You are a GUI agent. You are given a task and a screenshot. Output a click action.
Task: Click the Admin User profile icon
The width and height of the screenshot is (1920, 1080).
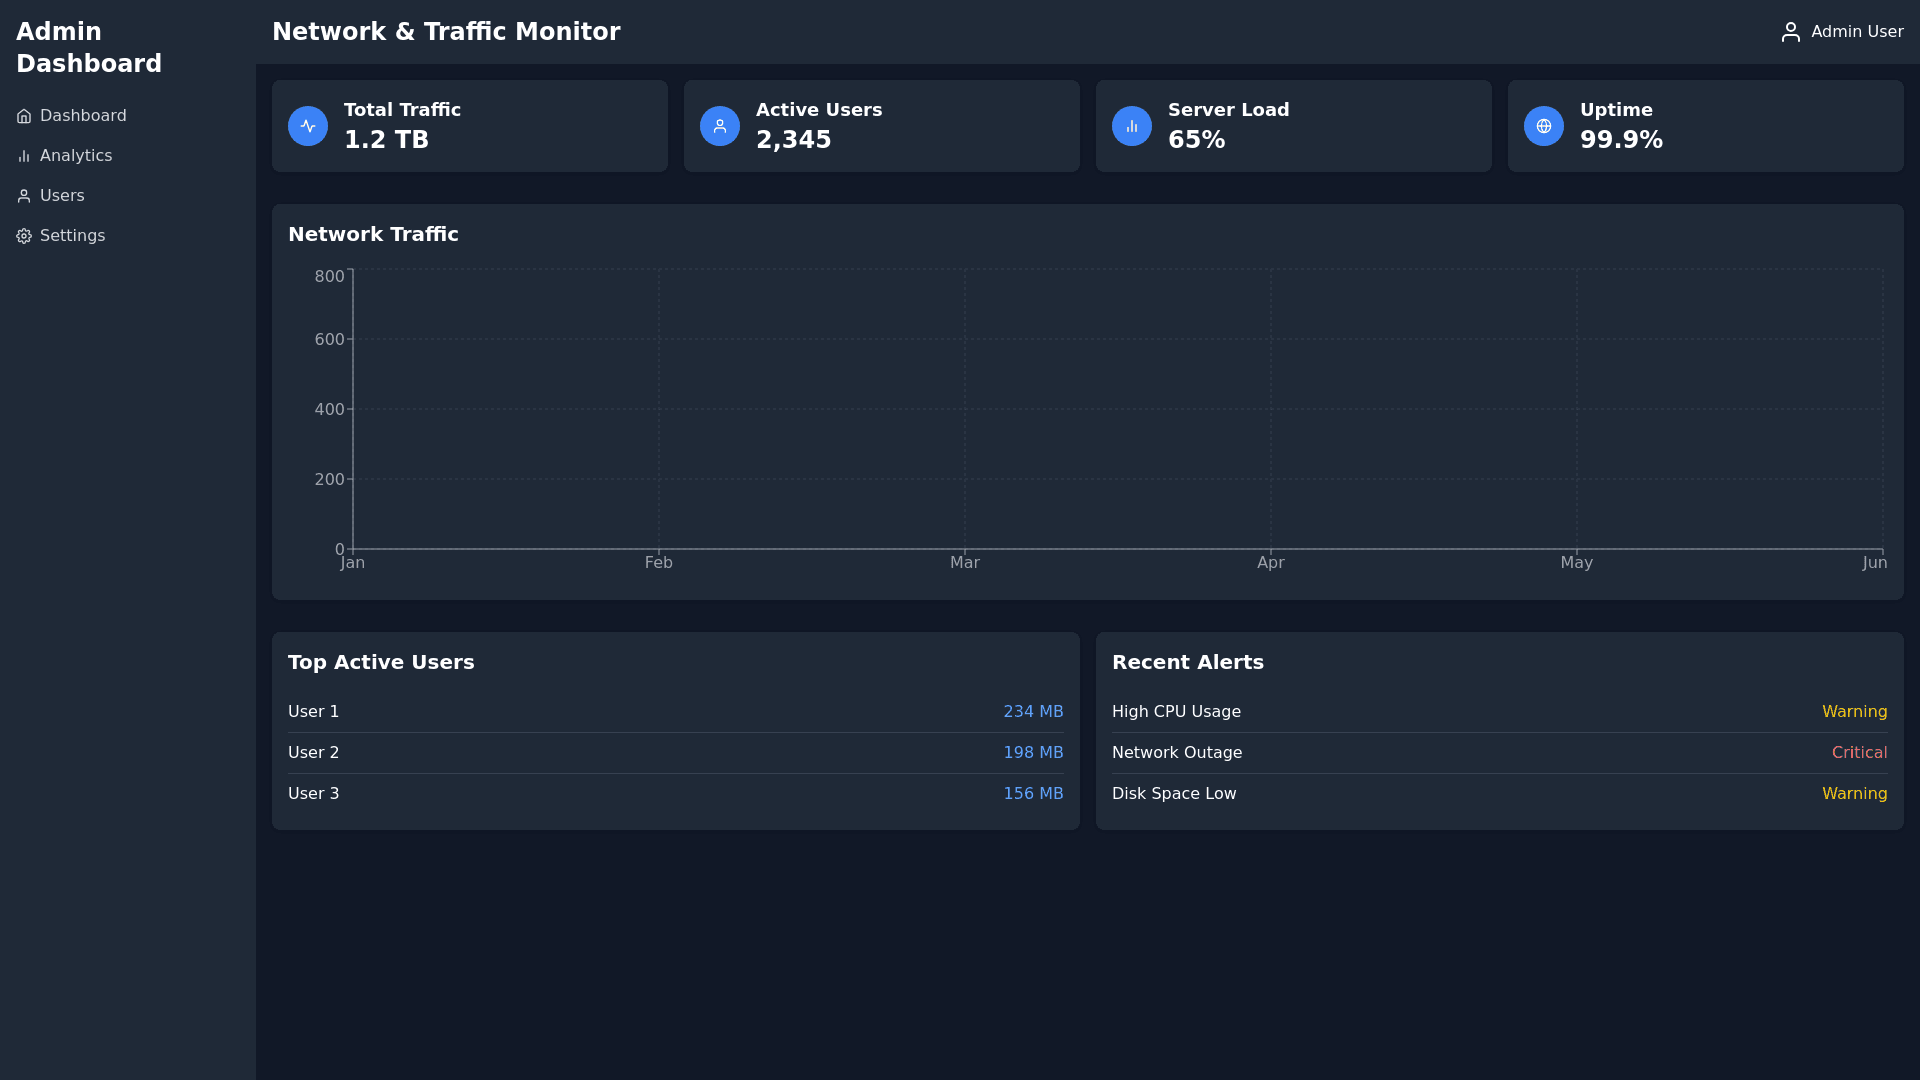(x=1791, y=32)
